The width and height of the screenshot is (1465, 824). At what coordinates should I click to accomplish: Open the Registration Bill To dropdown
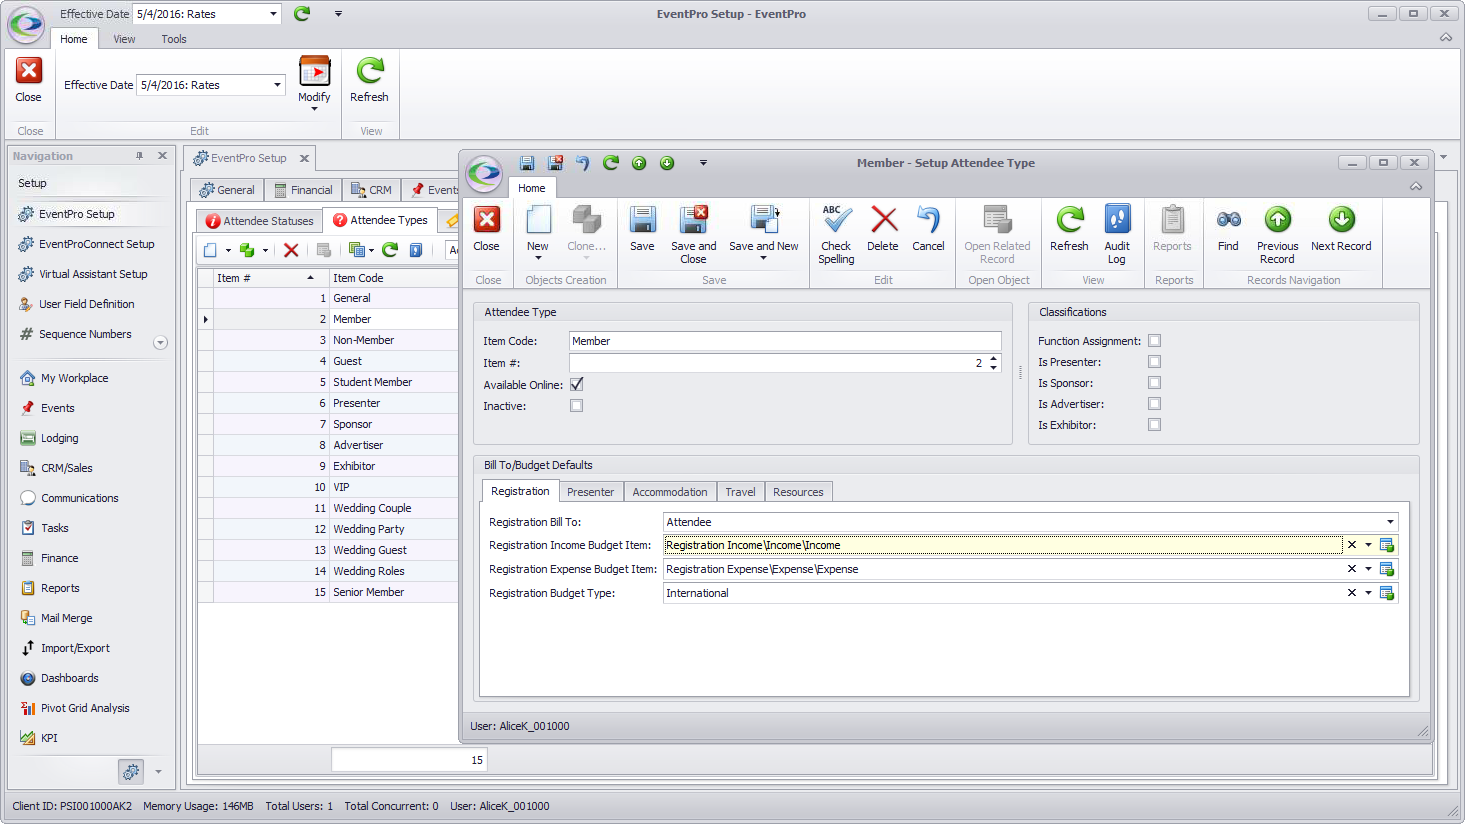[1390, 522]
